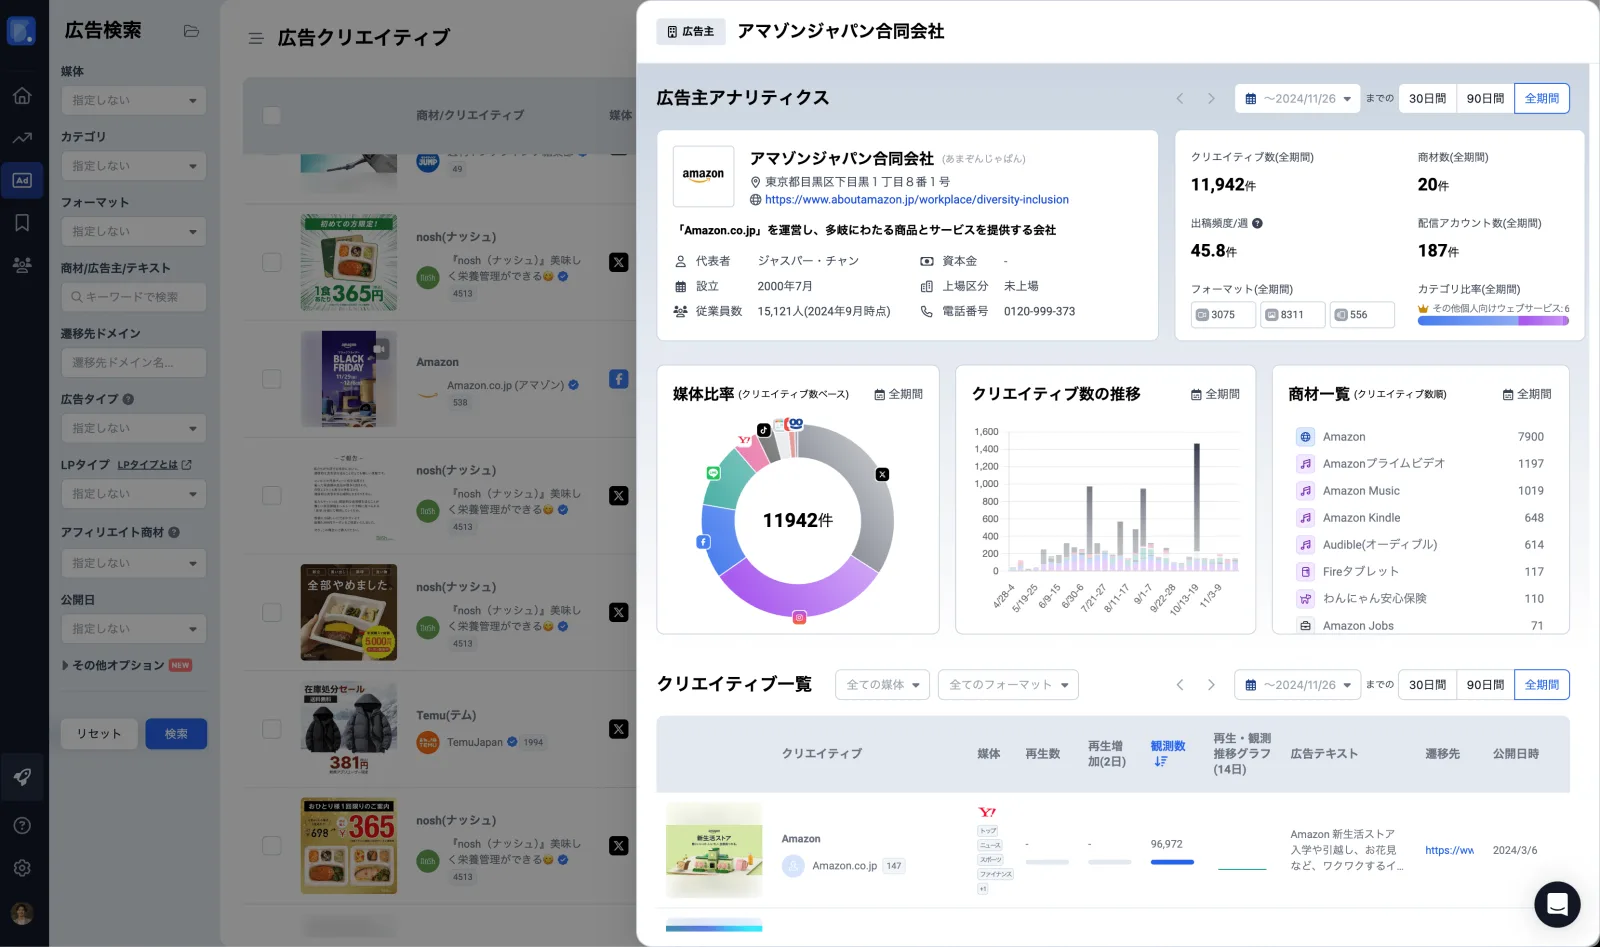
Task: Check the Amazon Black Friday row checkbox
Action: pyautogui.click(x=271, y=379)
